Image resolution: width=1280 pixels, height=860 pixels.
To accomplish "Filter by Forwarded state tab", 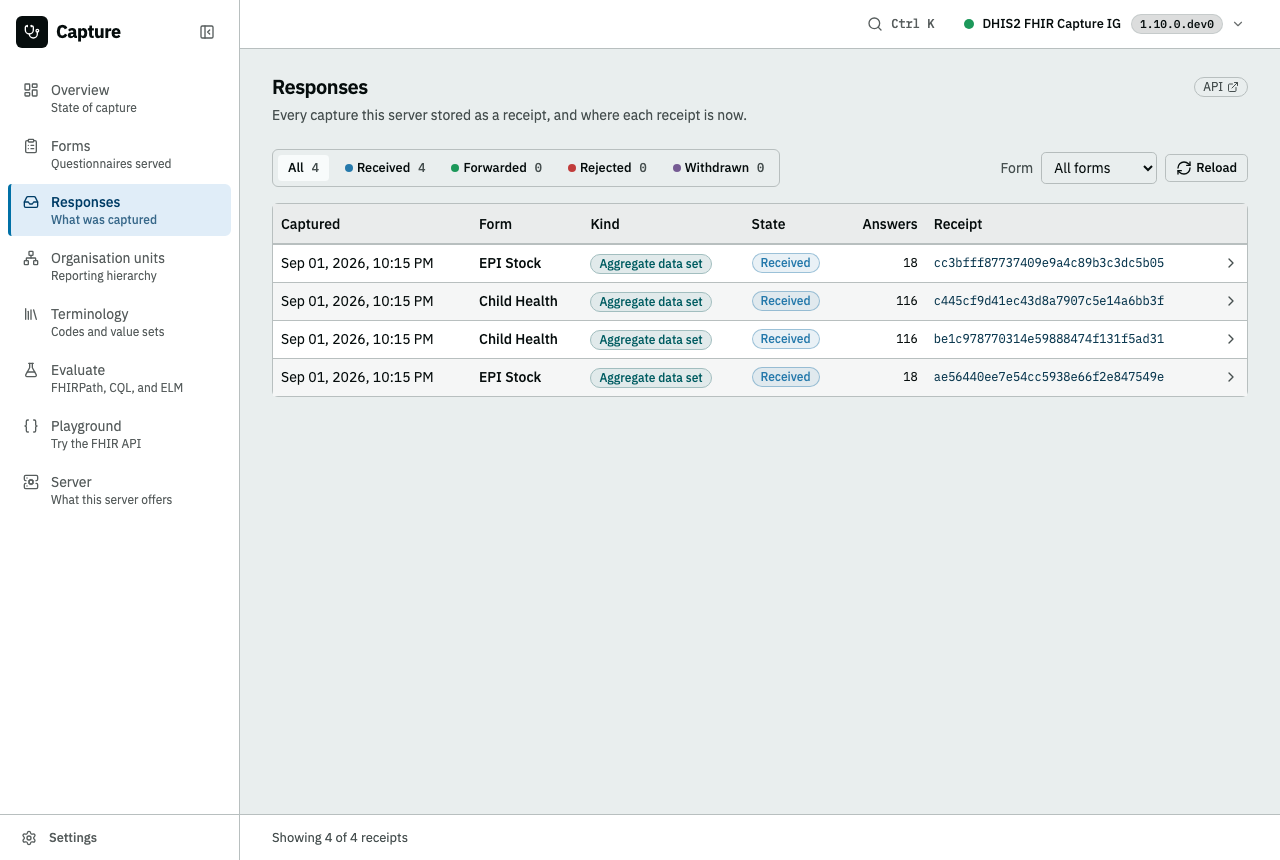I will click(x=496, y=168).
